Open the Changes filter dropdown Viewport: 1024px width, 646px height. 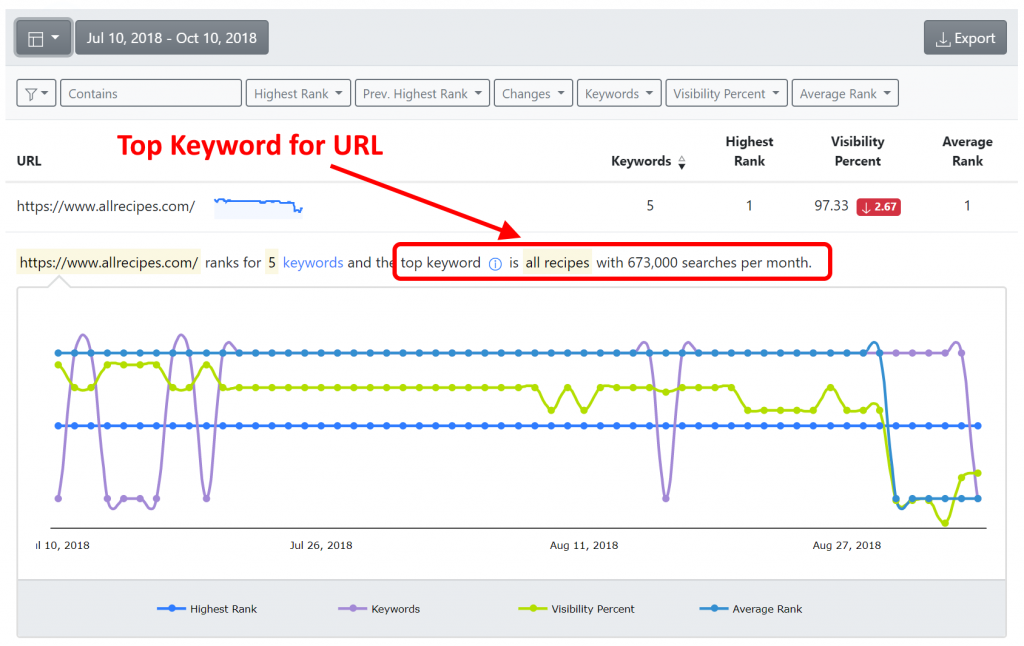[534, 93]
